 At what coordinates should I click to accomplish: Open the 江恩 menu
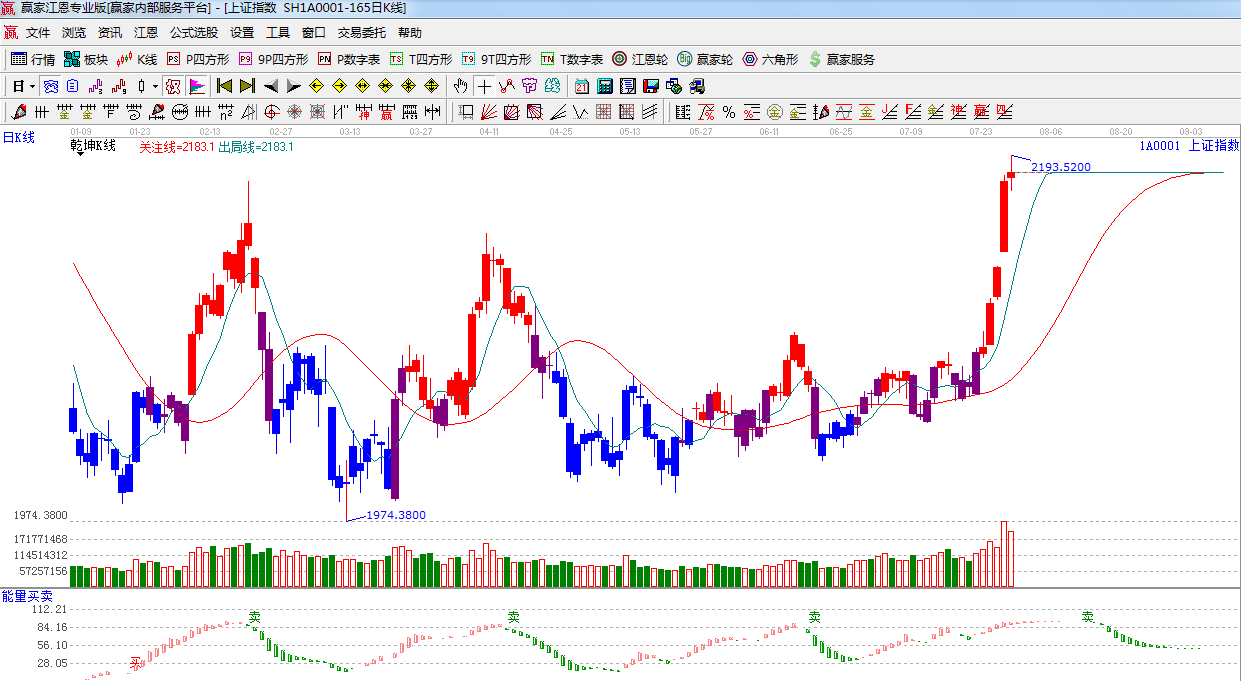146,33
